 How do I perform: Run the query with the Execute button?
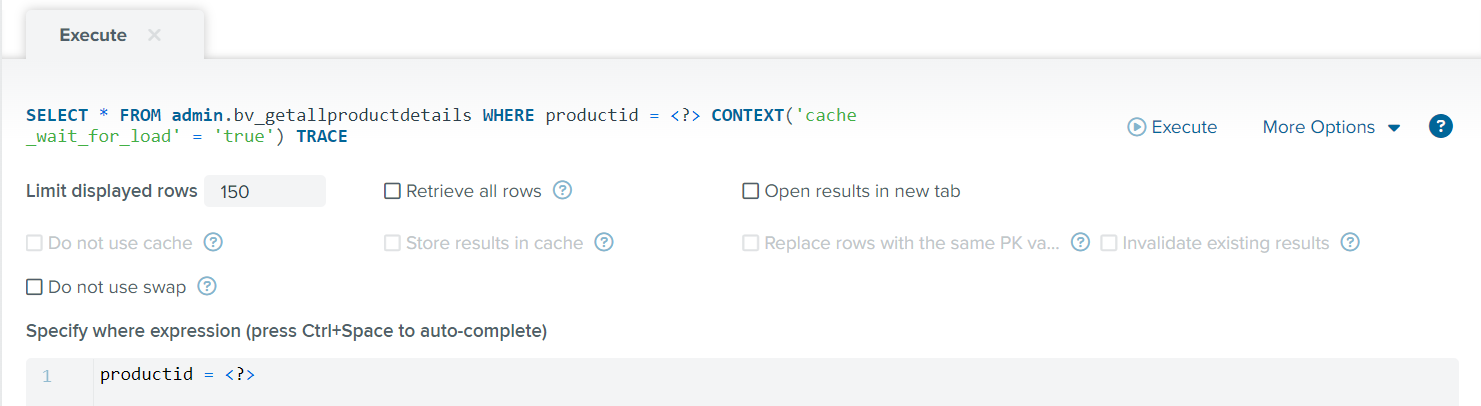[1172, 127]
